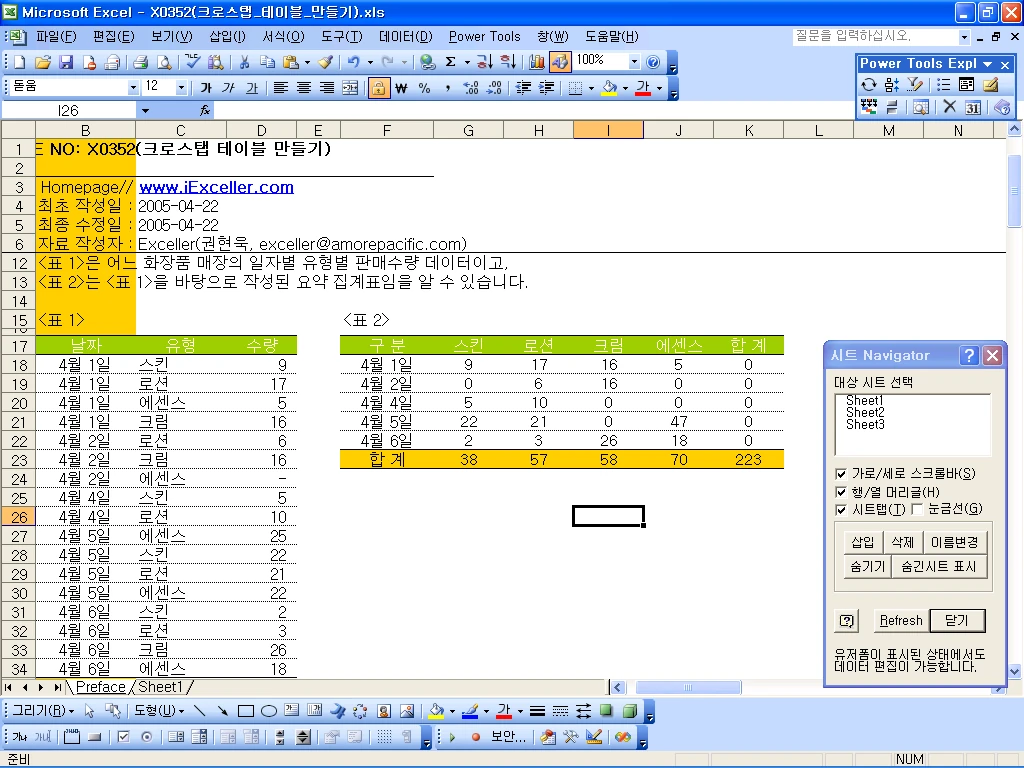
Task: Click the horizontal scrollbar thumb
Action: [x=688, y=687]
